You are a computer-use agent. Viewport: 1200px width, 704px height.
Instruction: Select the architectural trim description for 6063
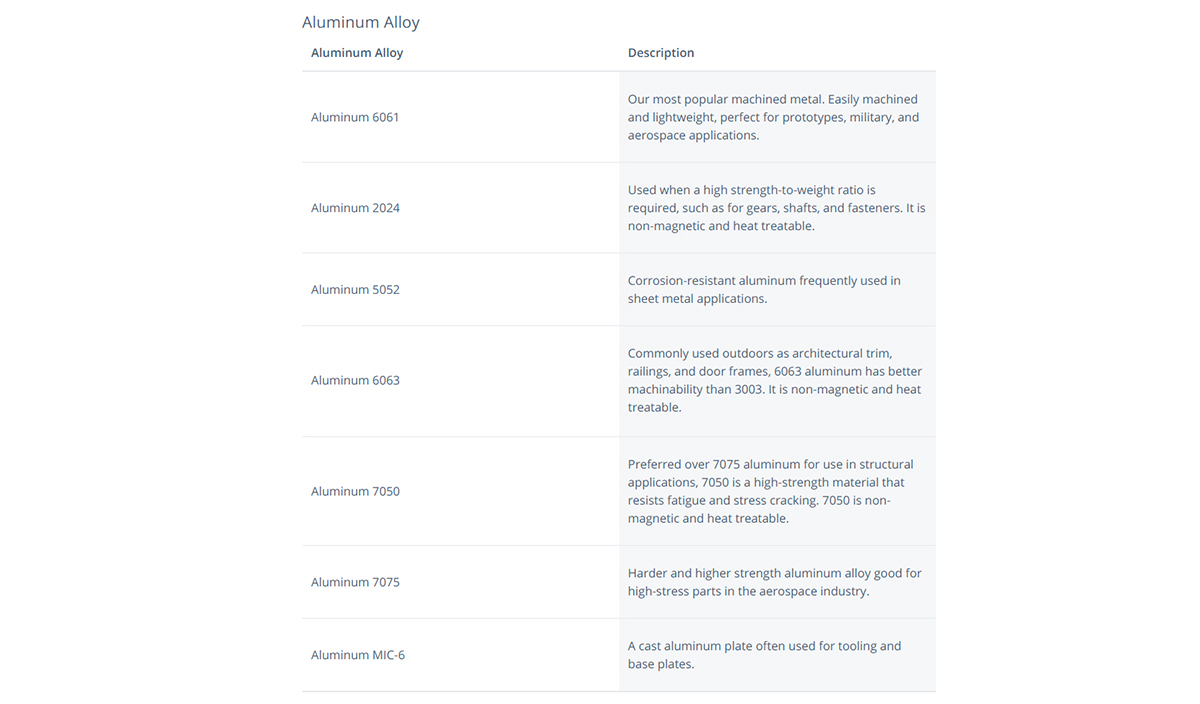point(775,381)
